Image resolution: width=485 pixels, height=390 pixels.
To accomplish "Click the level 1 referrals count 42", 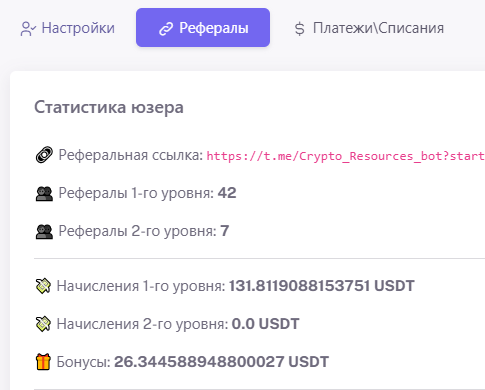I will pos(227,193).
